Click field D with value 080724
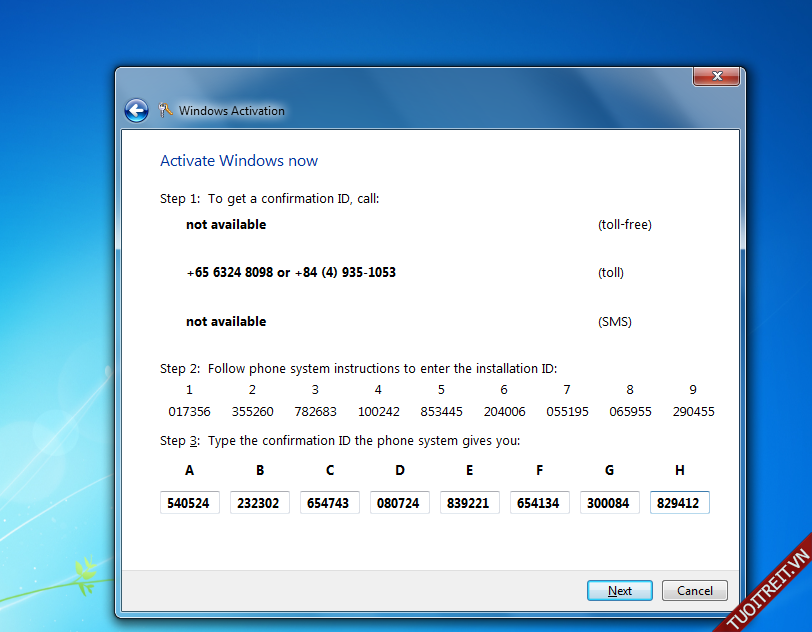 (399, 503)
